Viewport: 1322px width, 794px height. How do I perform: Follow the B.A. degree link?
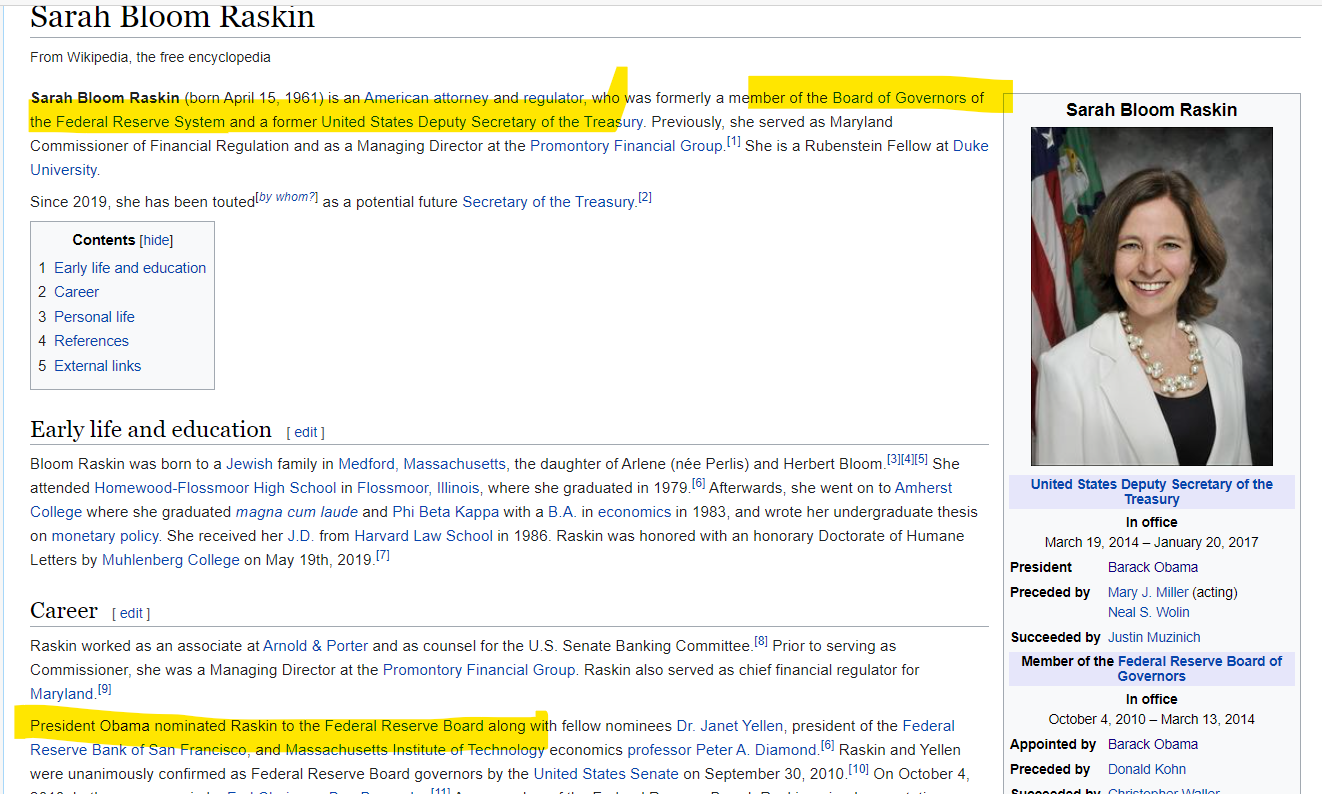point(563,512)
